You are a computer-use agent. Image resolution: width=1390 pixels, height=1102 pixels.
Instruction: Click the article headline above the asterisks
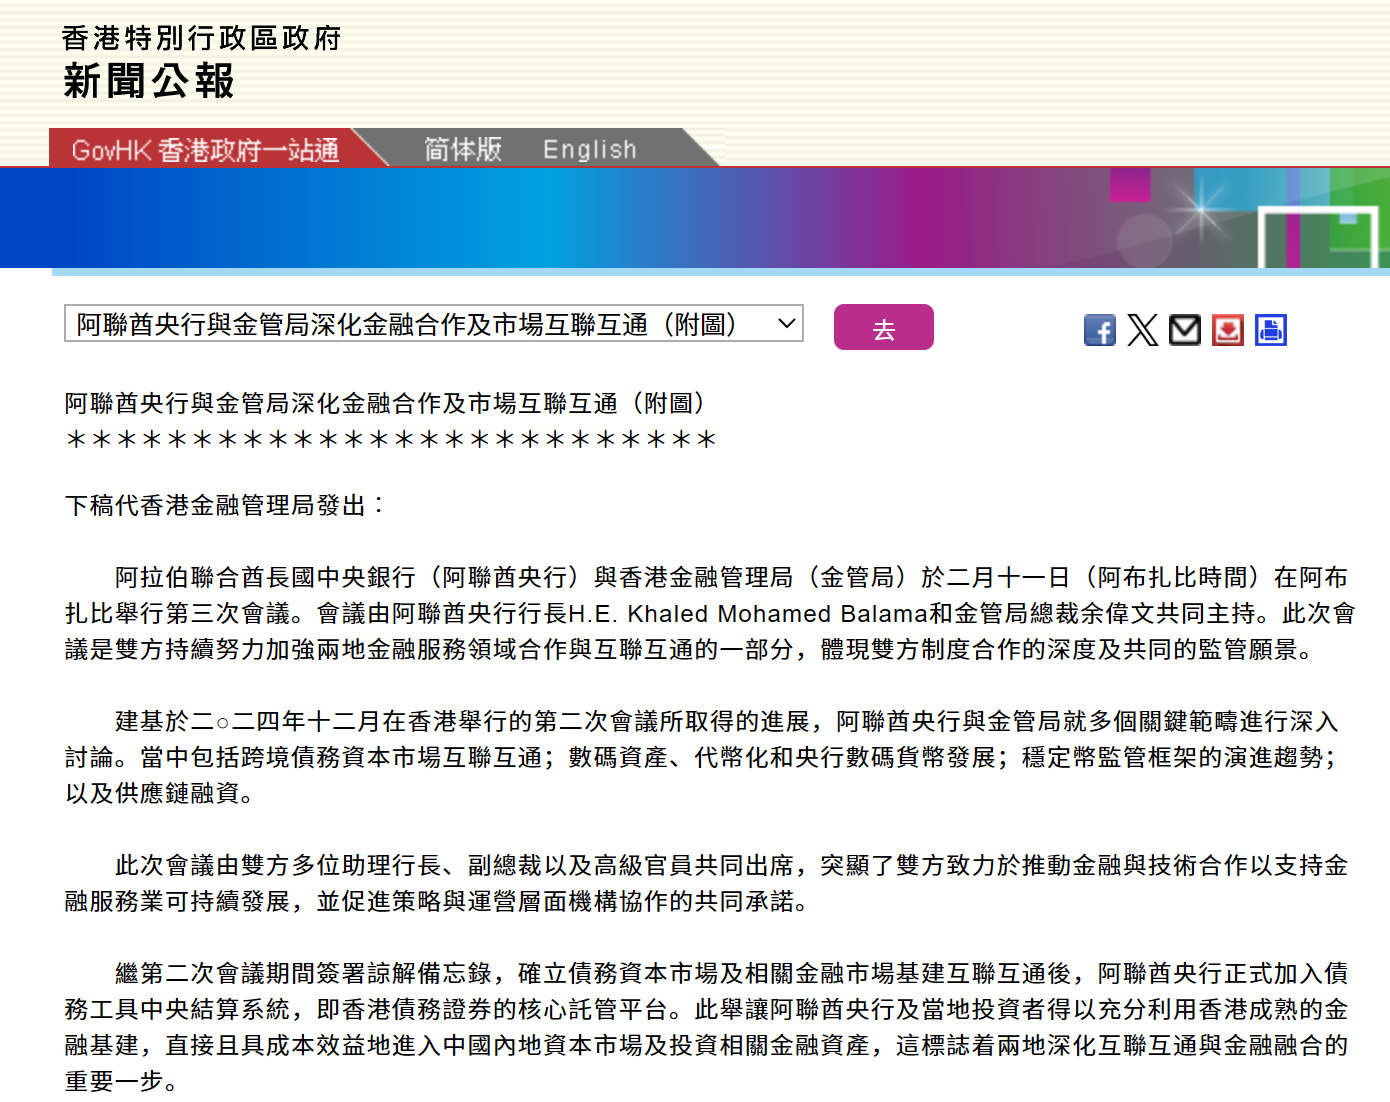point(386,403)
